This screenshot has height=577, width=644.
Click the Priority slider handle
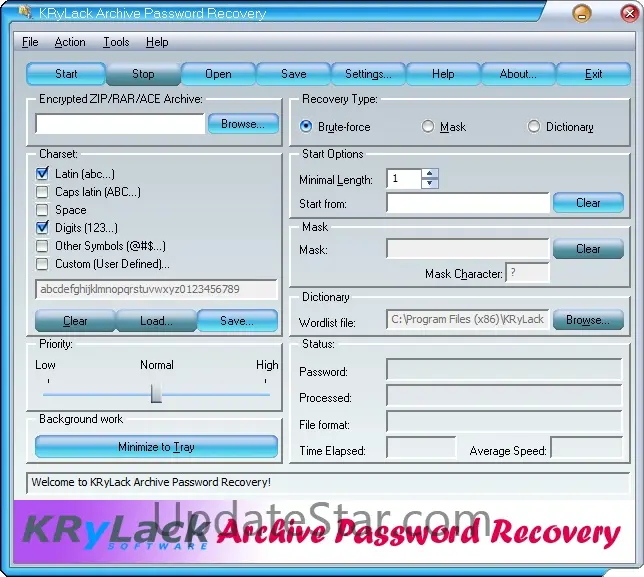coord(156,393)
